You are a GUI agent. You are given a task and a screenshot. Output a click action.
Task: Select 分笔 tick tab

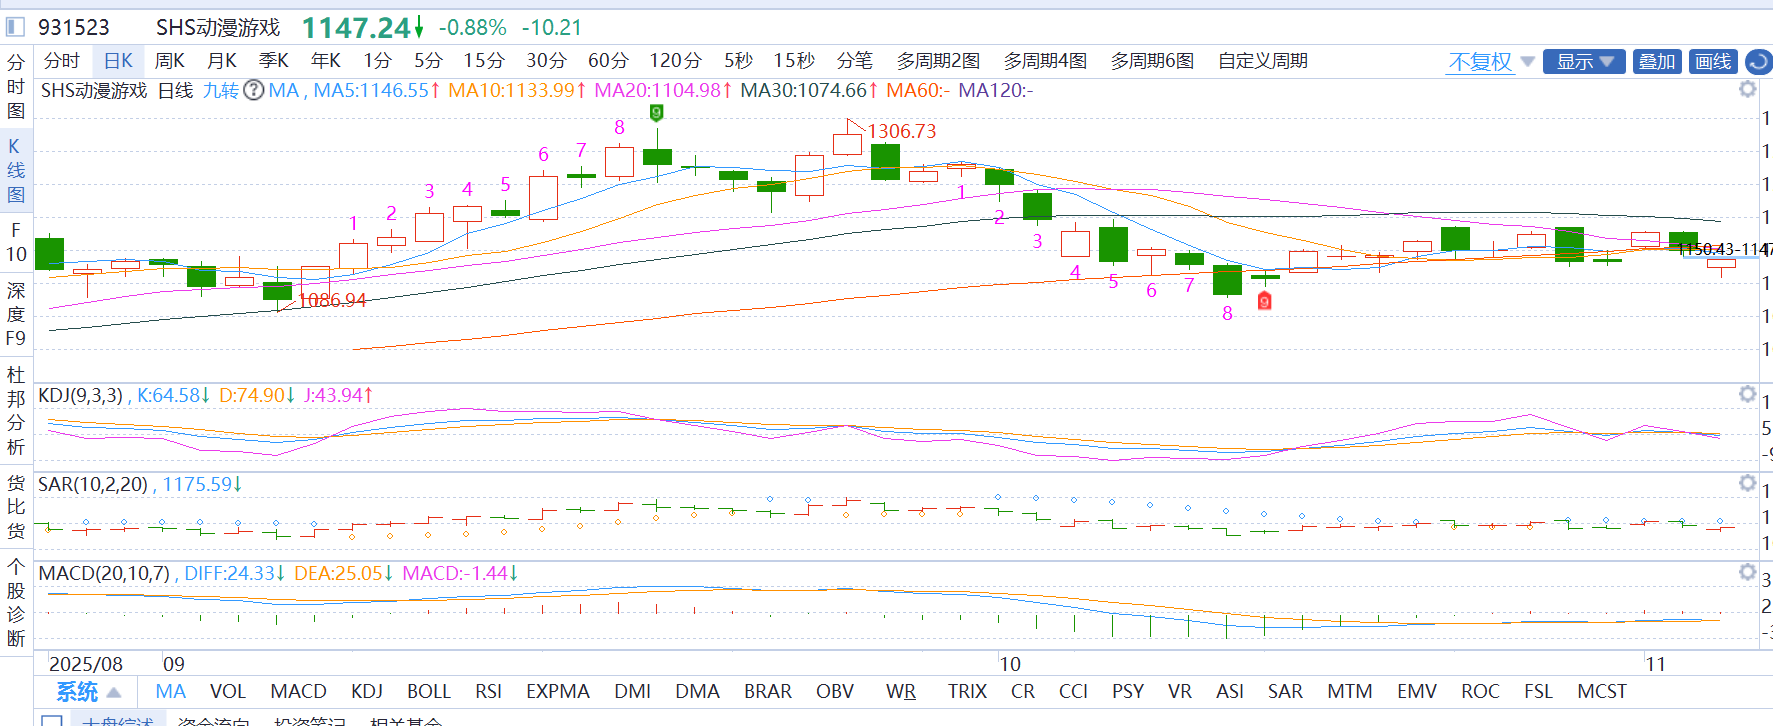pyautogui.click(x=855, y=61)
